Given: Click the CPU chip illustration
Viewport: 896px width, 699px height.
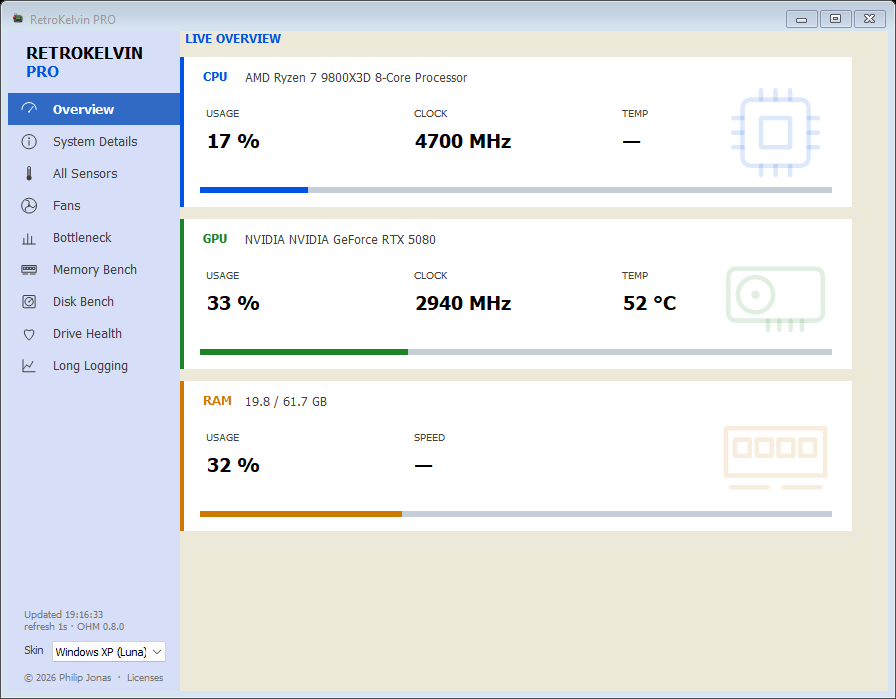Looking at the screenshot, I should pyautogui.click(x=775, y=133).
